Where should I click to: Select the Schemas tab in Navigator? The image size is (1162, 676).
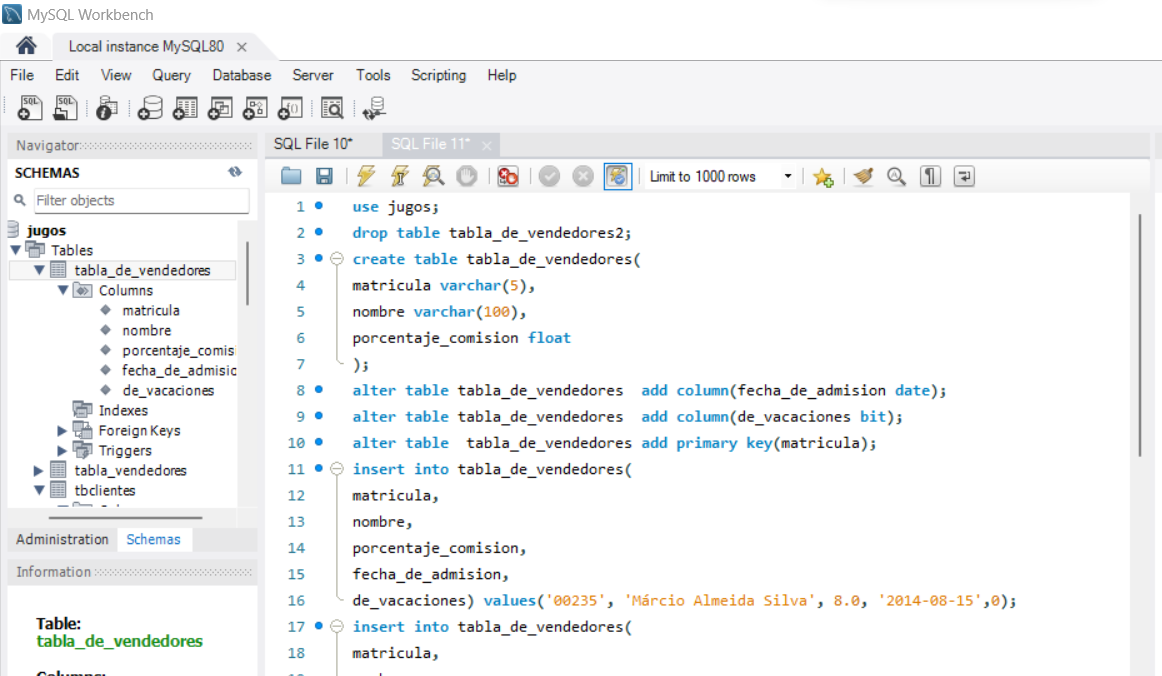tap(153, 539)
